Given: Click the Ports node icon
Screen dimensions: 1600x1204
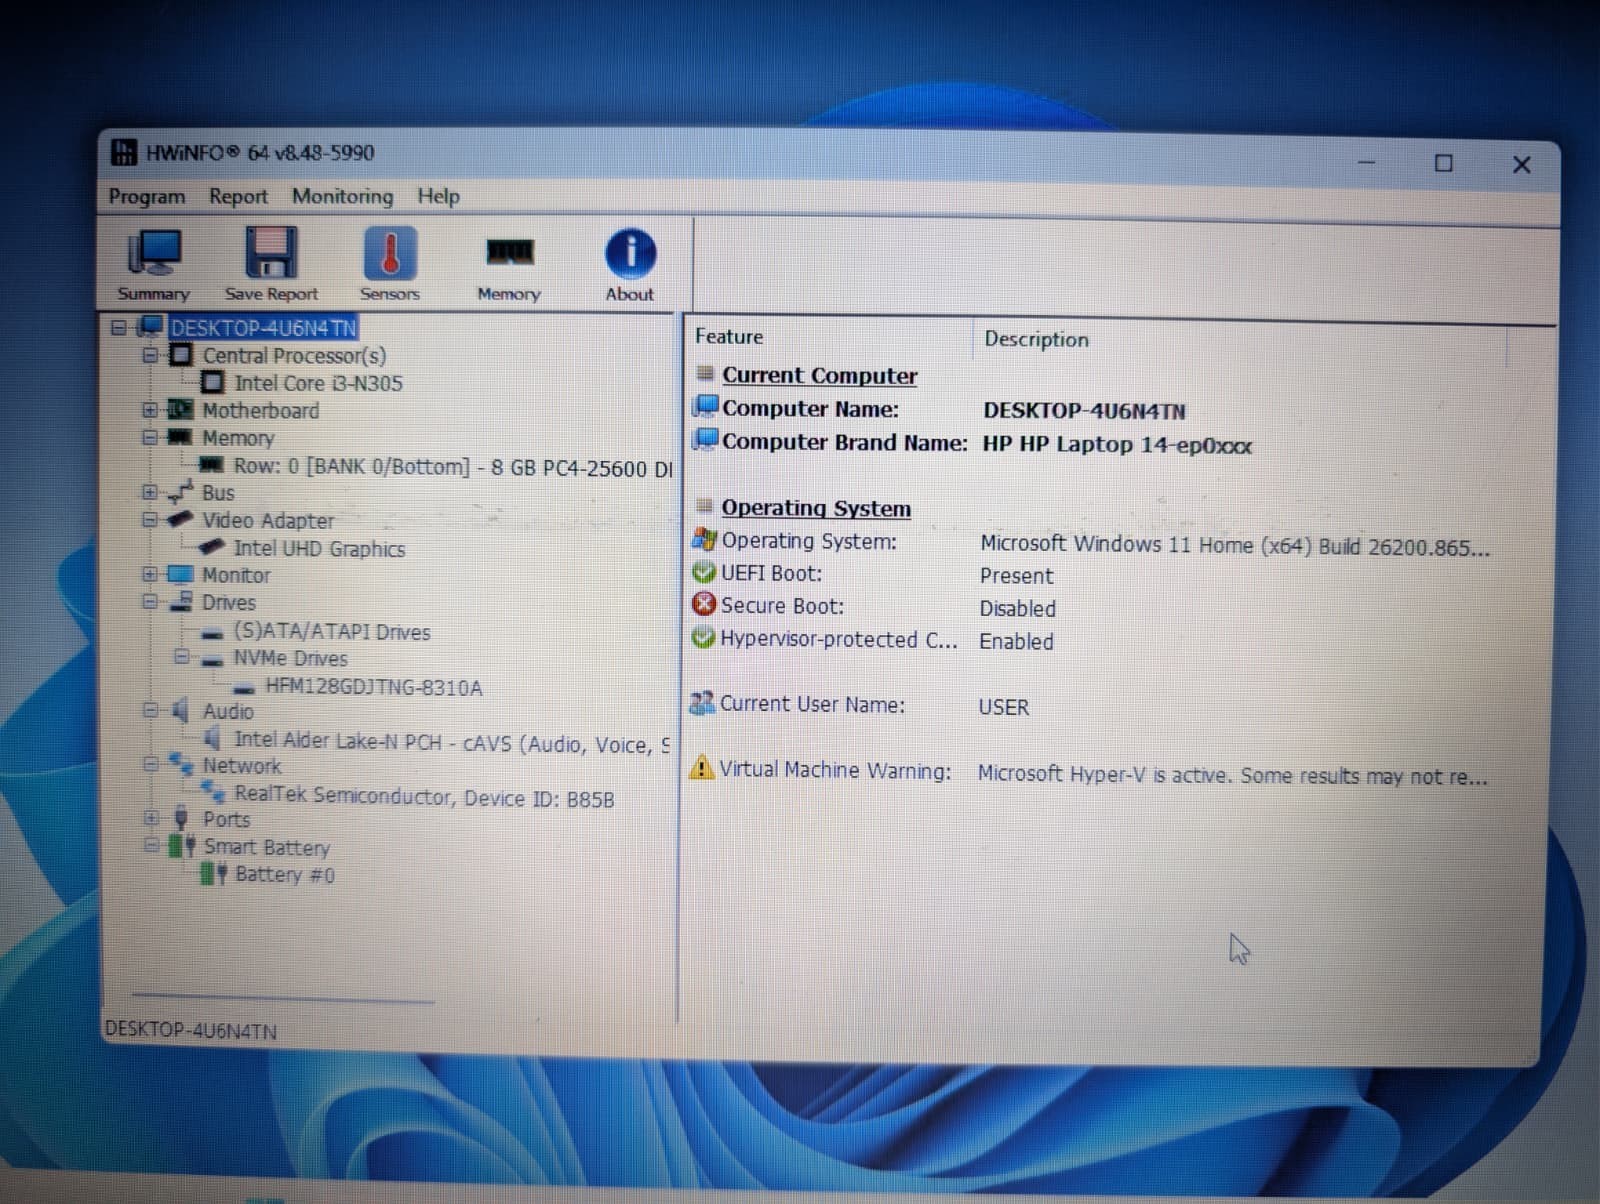Looking at the screenshot, I should tap(182, 818).
